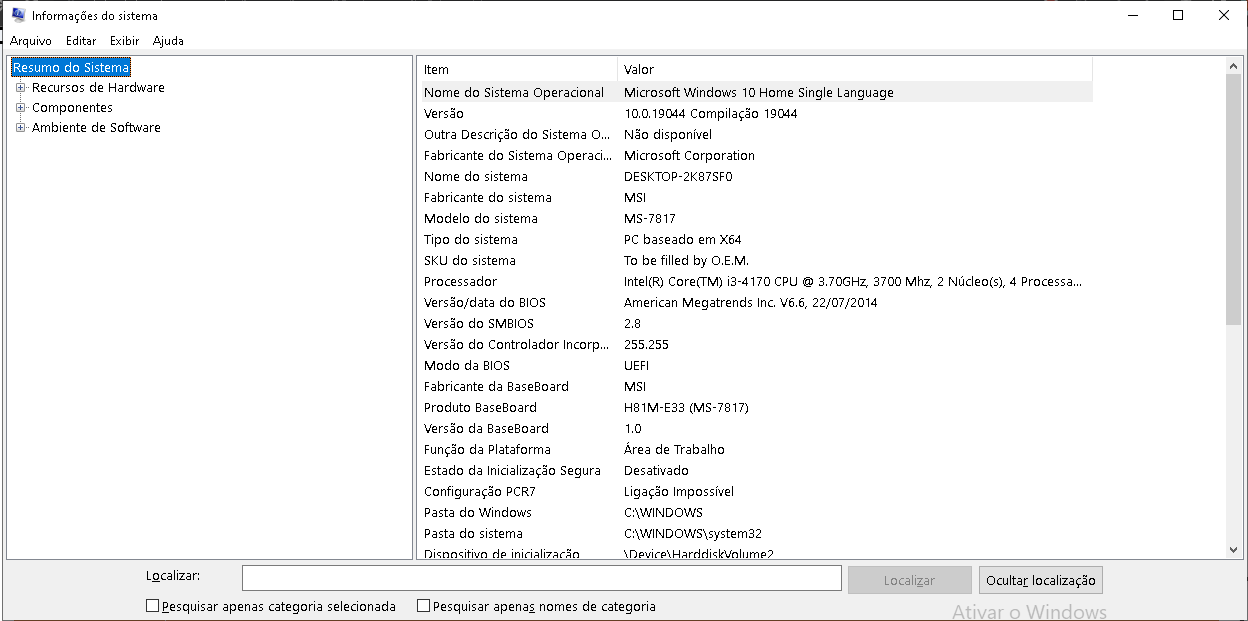Click the vertical scrollbar thumb
The width and height of the screenshot is (1248, 621).
point(1233,200)
